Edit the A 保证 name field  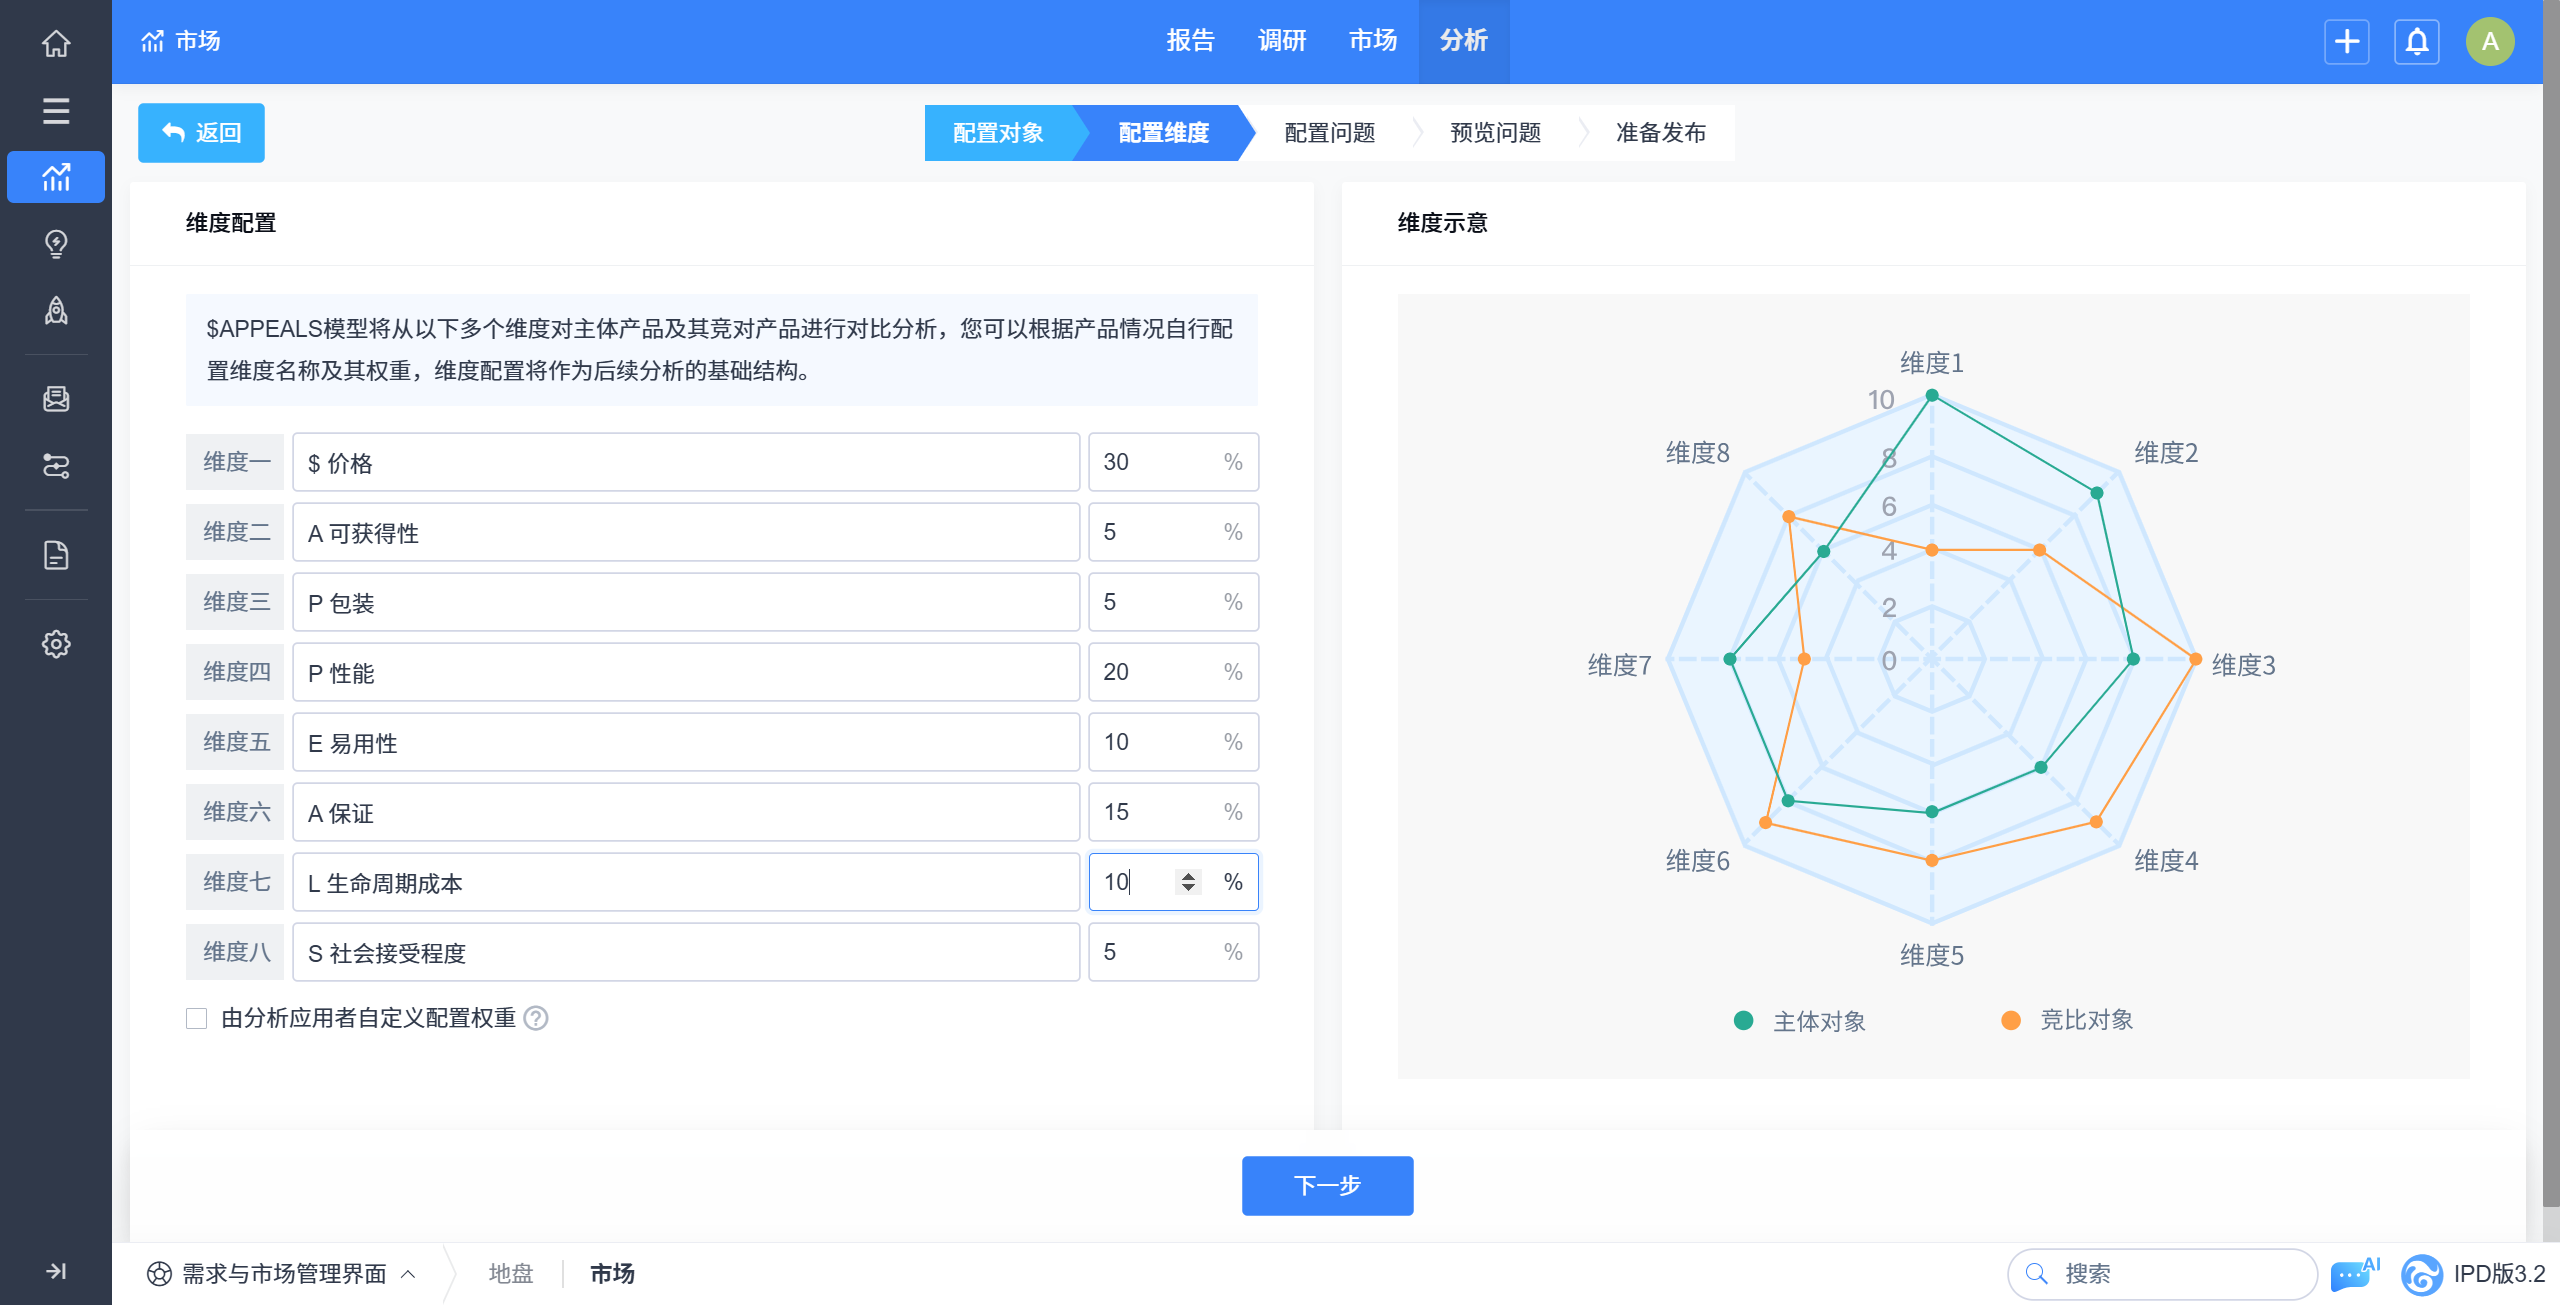[686, 812]
